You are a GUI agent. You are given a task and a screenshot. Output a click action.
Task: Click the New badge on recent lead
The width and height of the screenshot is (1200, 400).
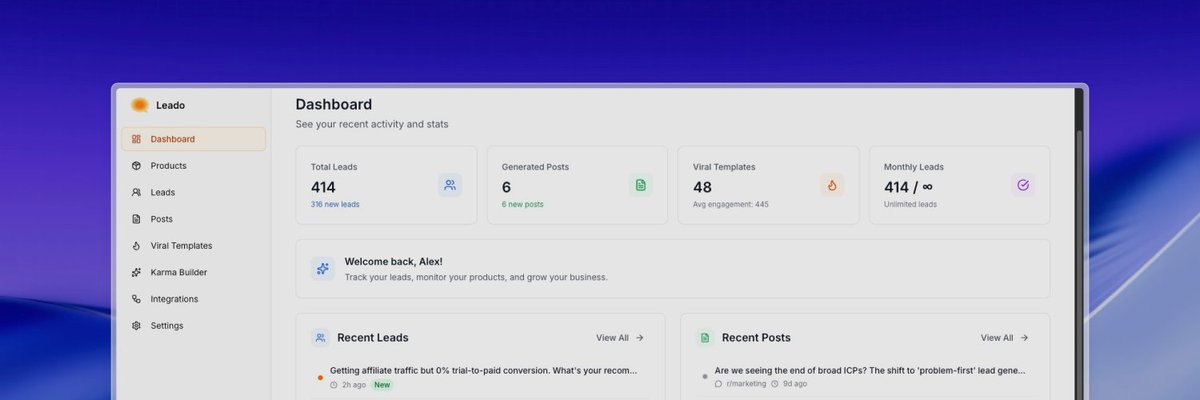[382, 384]
